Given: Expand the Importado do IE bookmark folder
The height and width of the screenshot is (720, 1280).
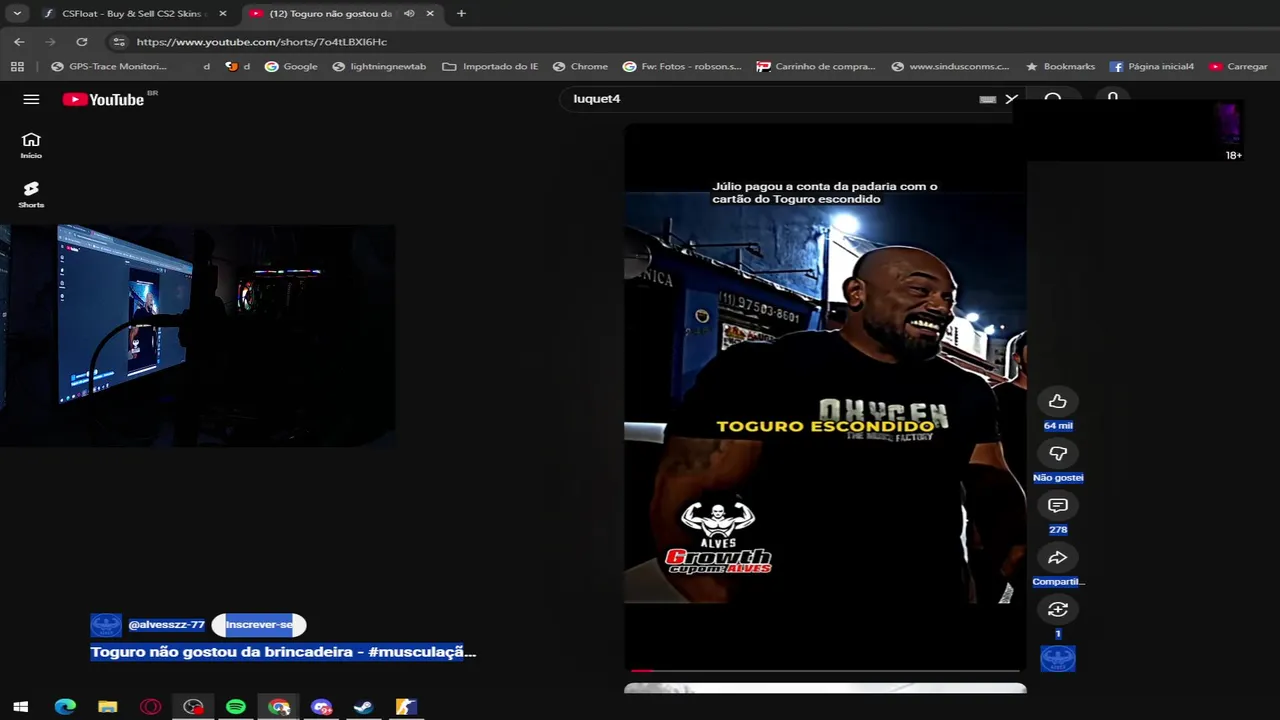Looking at the screenshot, I should [490, 67].
